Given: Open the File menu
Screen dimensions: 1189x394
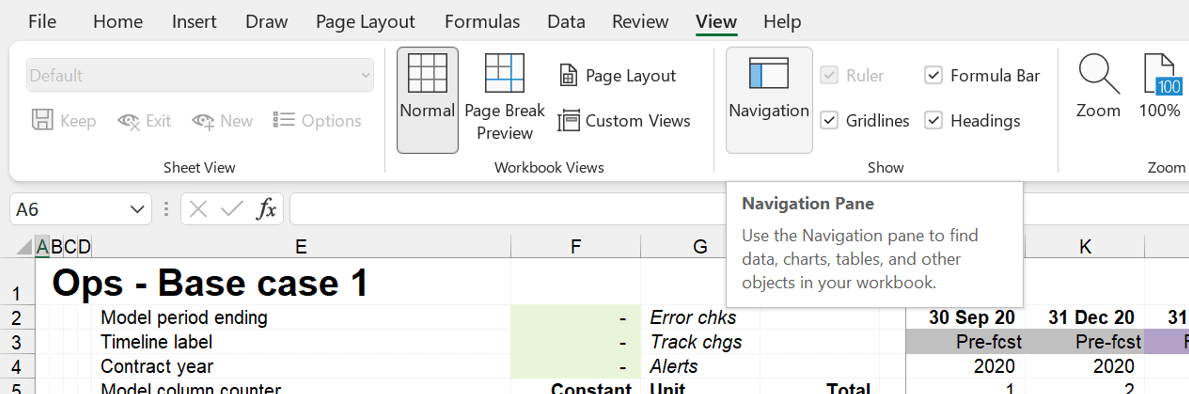Looking at the screenshot, I should (x=42, y=22).
